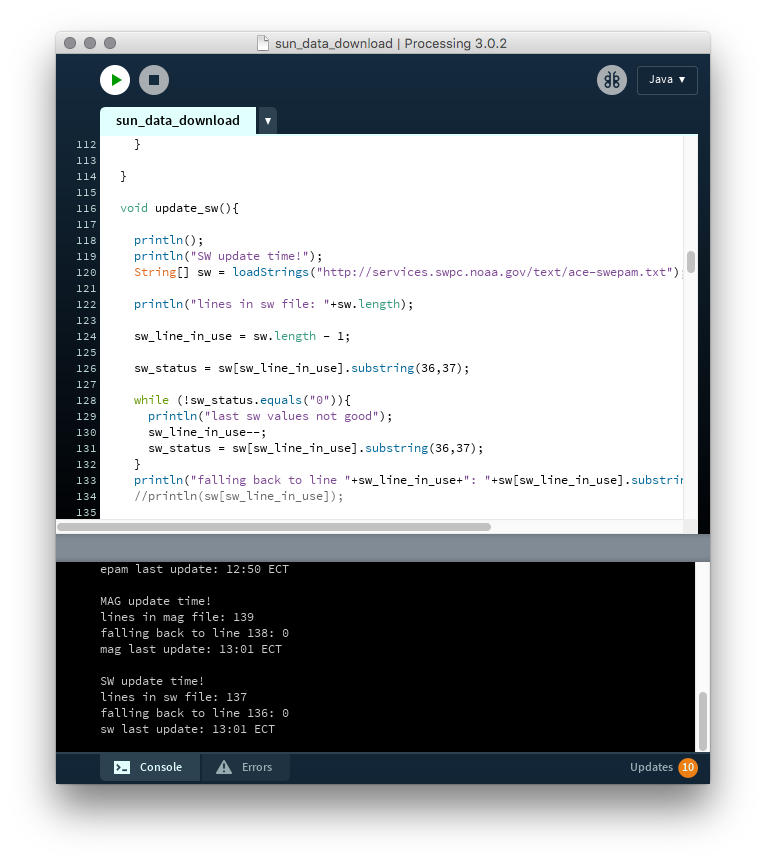
Task: Click the gray divider above the console
Action: click(383, 547)
